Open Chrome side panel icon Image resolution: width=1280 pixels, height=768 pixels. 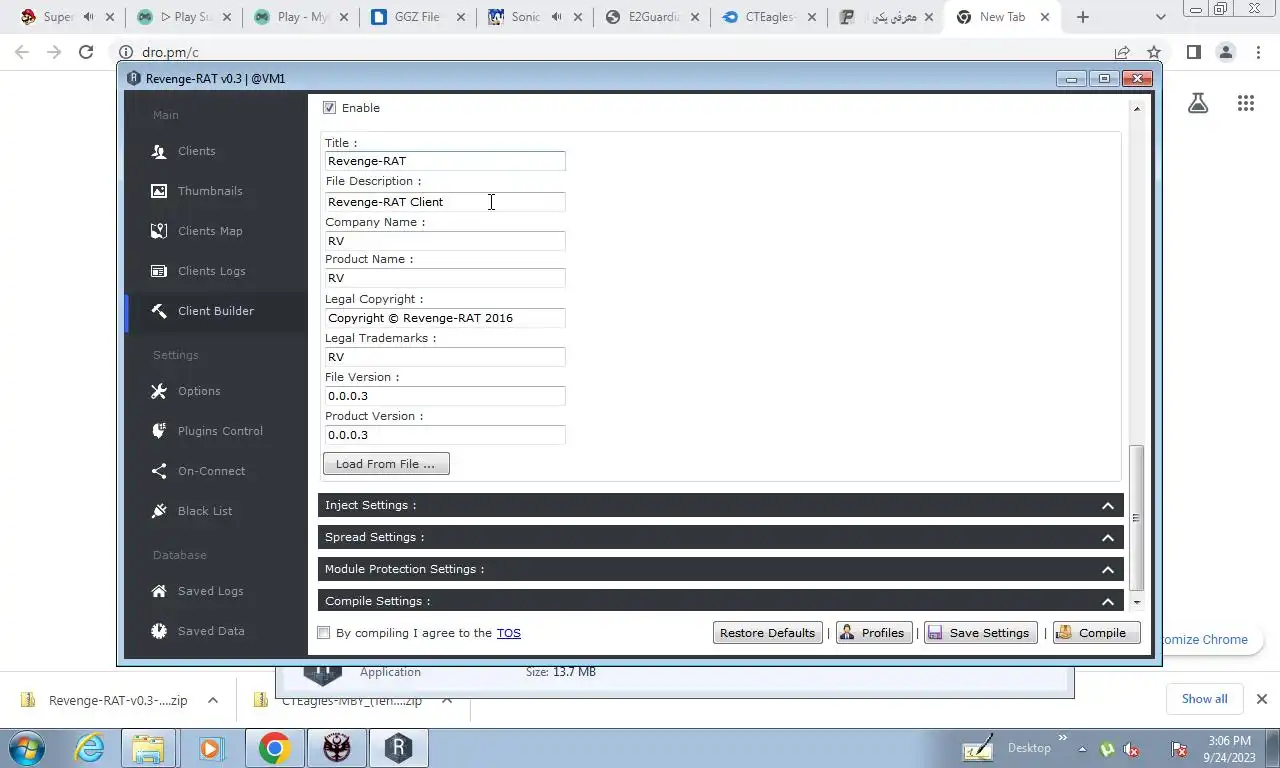tap(1193, 52)
